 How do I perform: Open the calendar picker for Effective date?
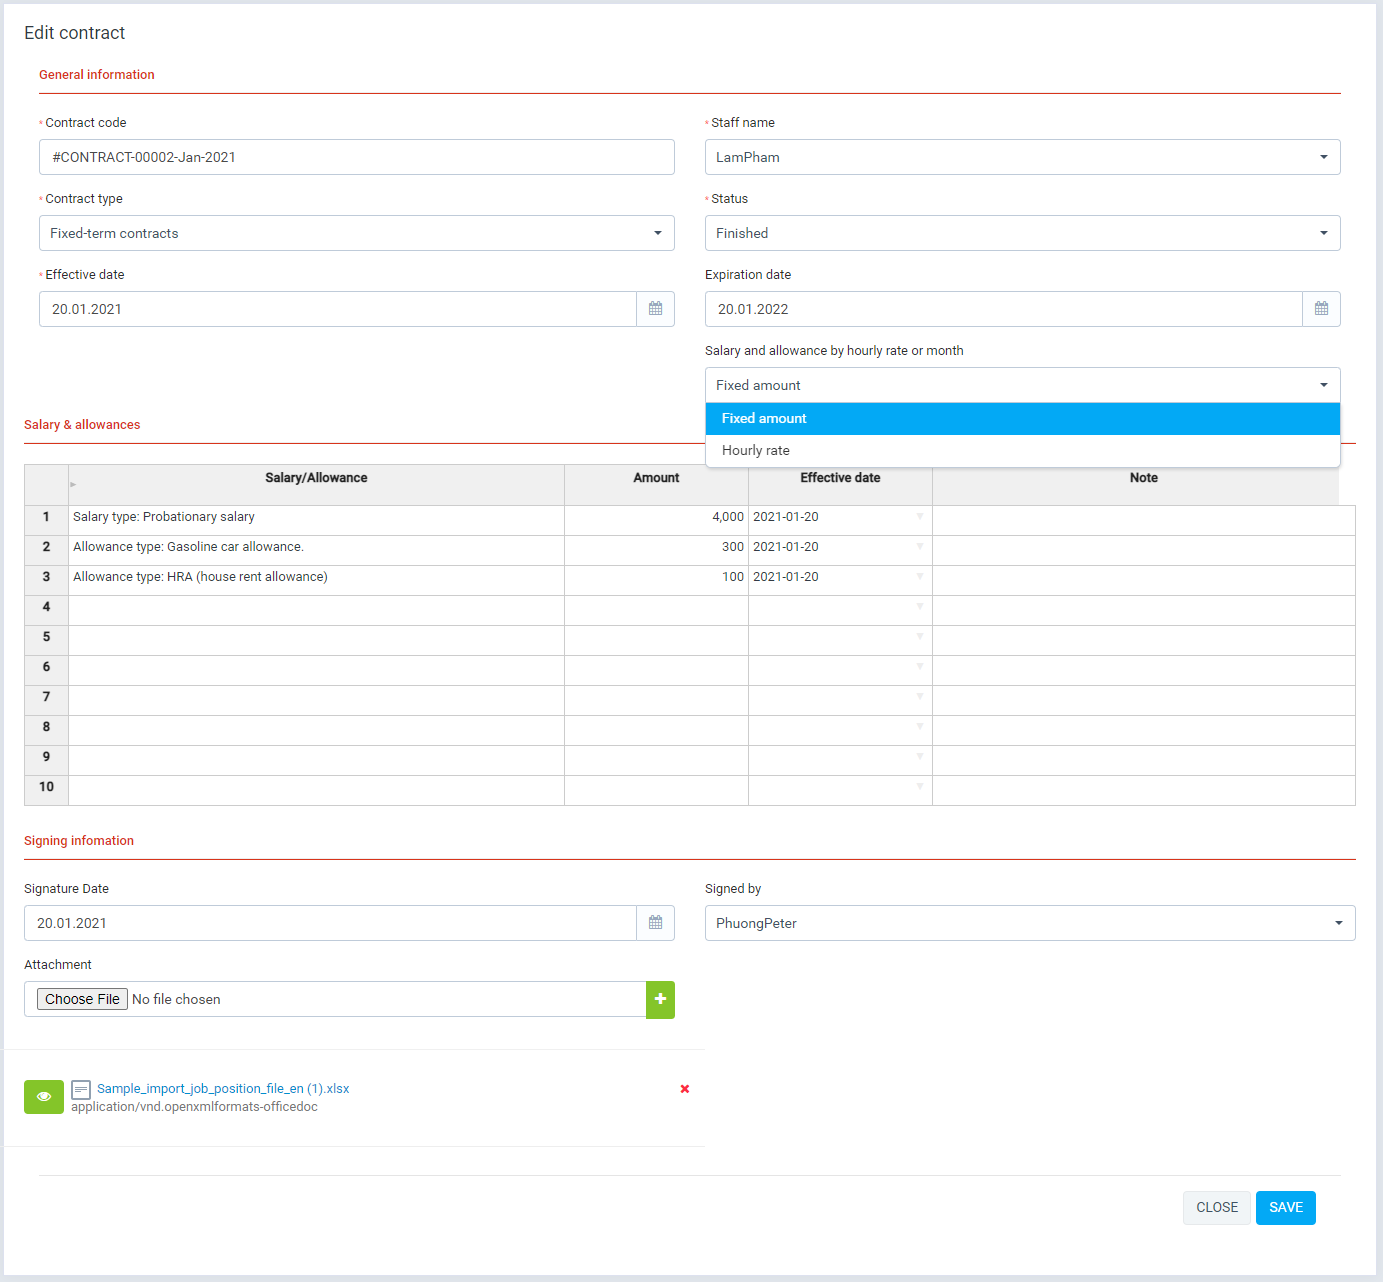656,309
